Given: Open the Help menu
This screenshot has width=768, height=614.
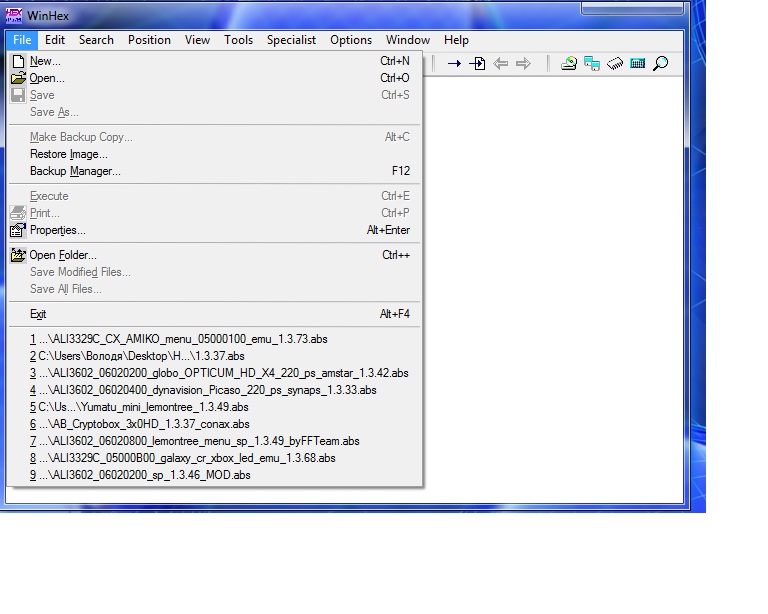Looking at the screenshot, I should click(x=456, y=40).
